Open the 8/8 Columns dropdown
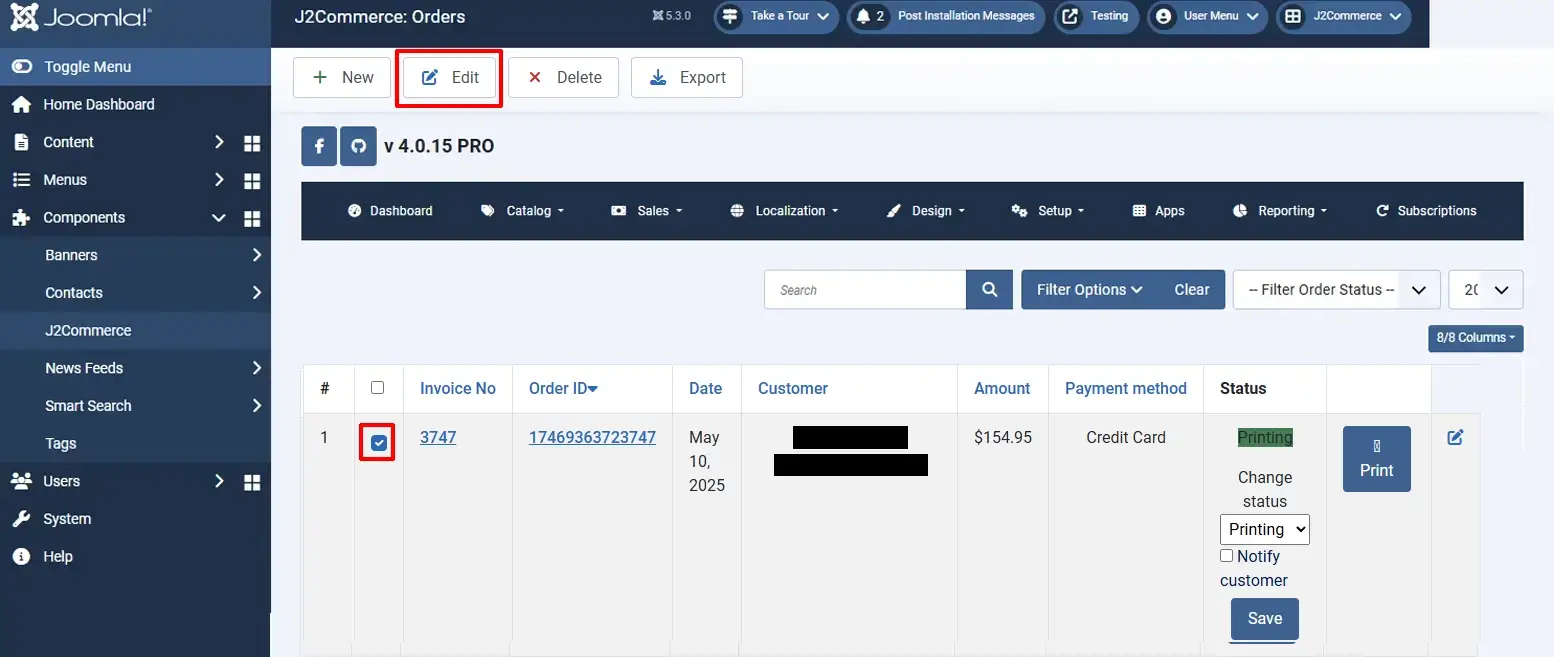Image resolution: width=1554 pixels, height=657 pixels. tap(1476, 338)
